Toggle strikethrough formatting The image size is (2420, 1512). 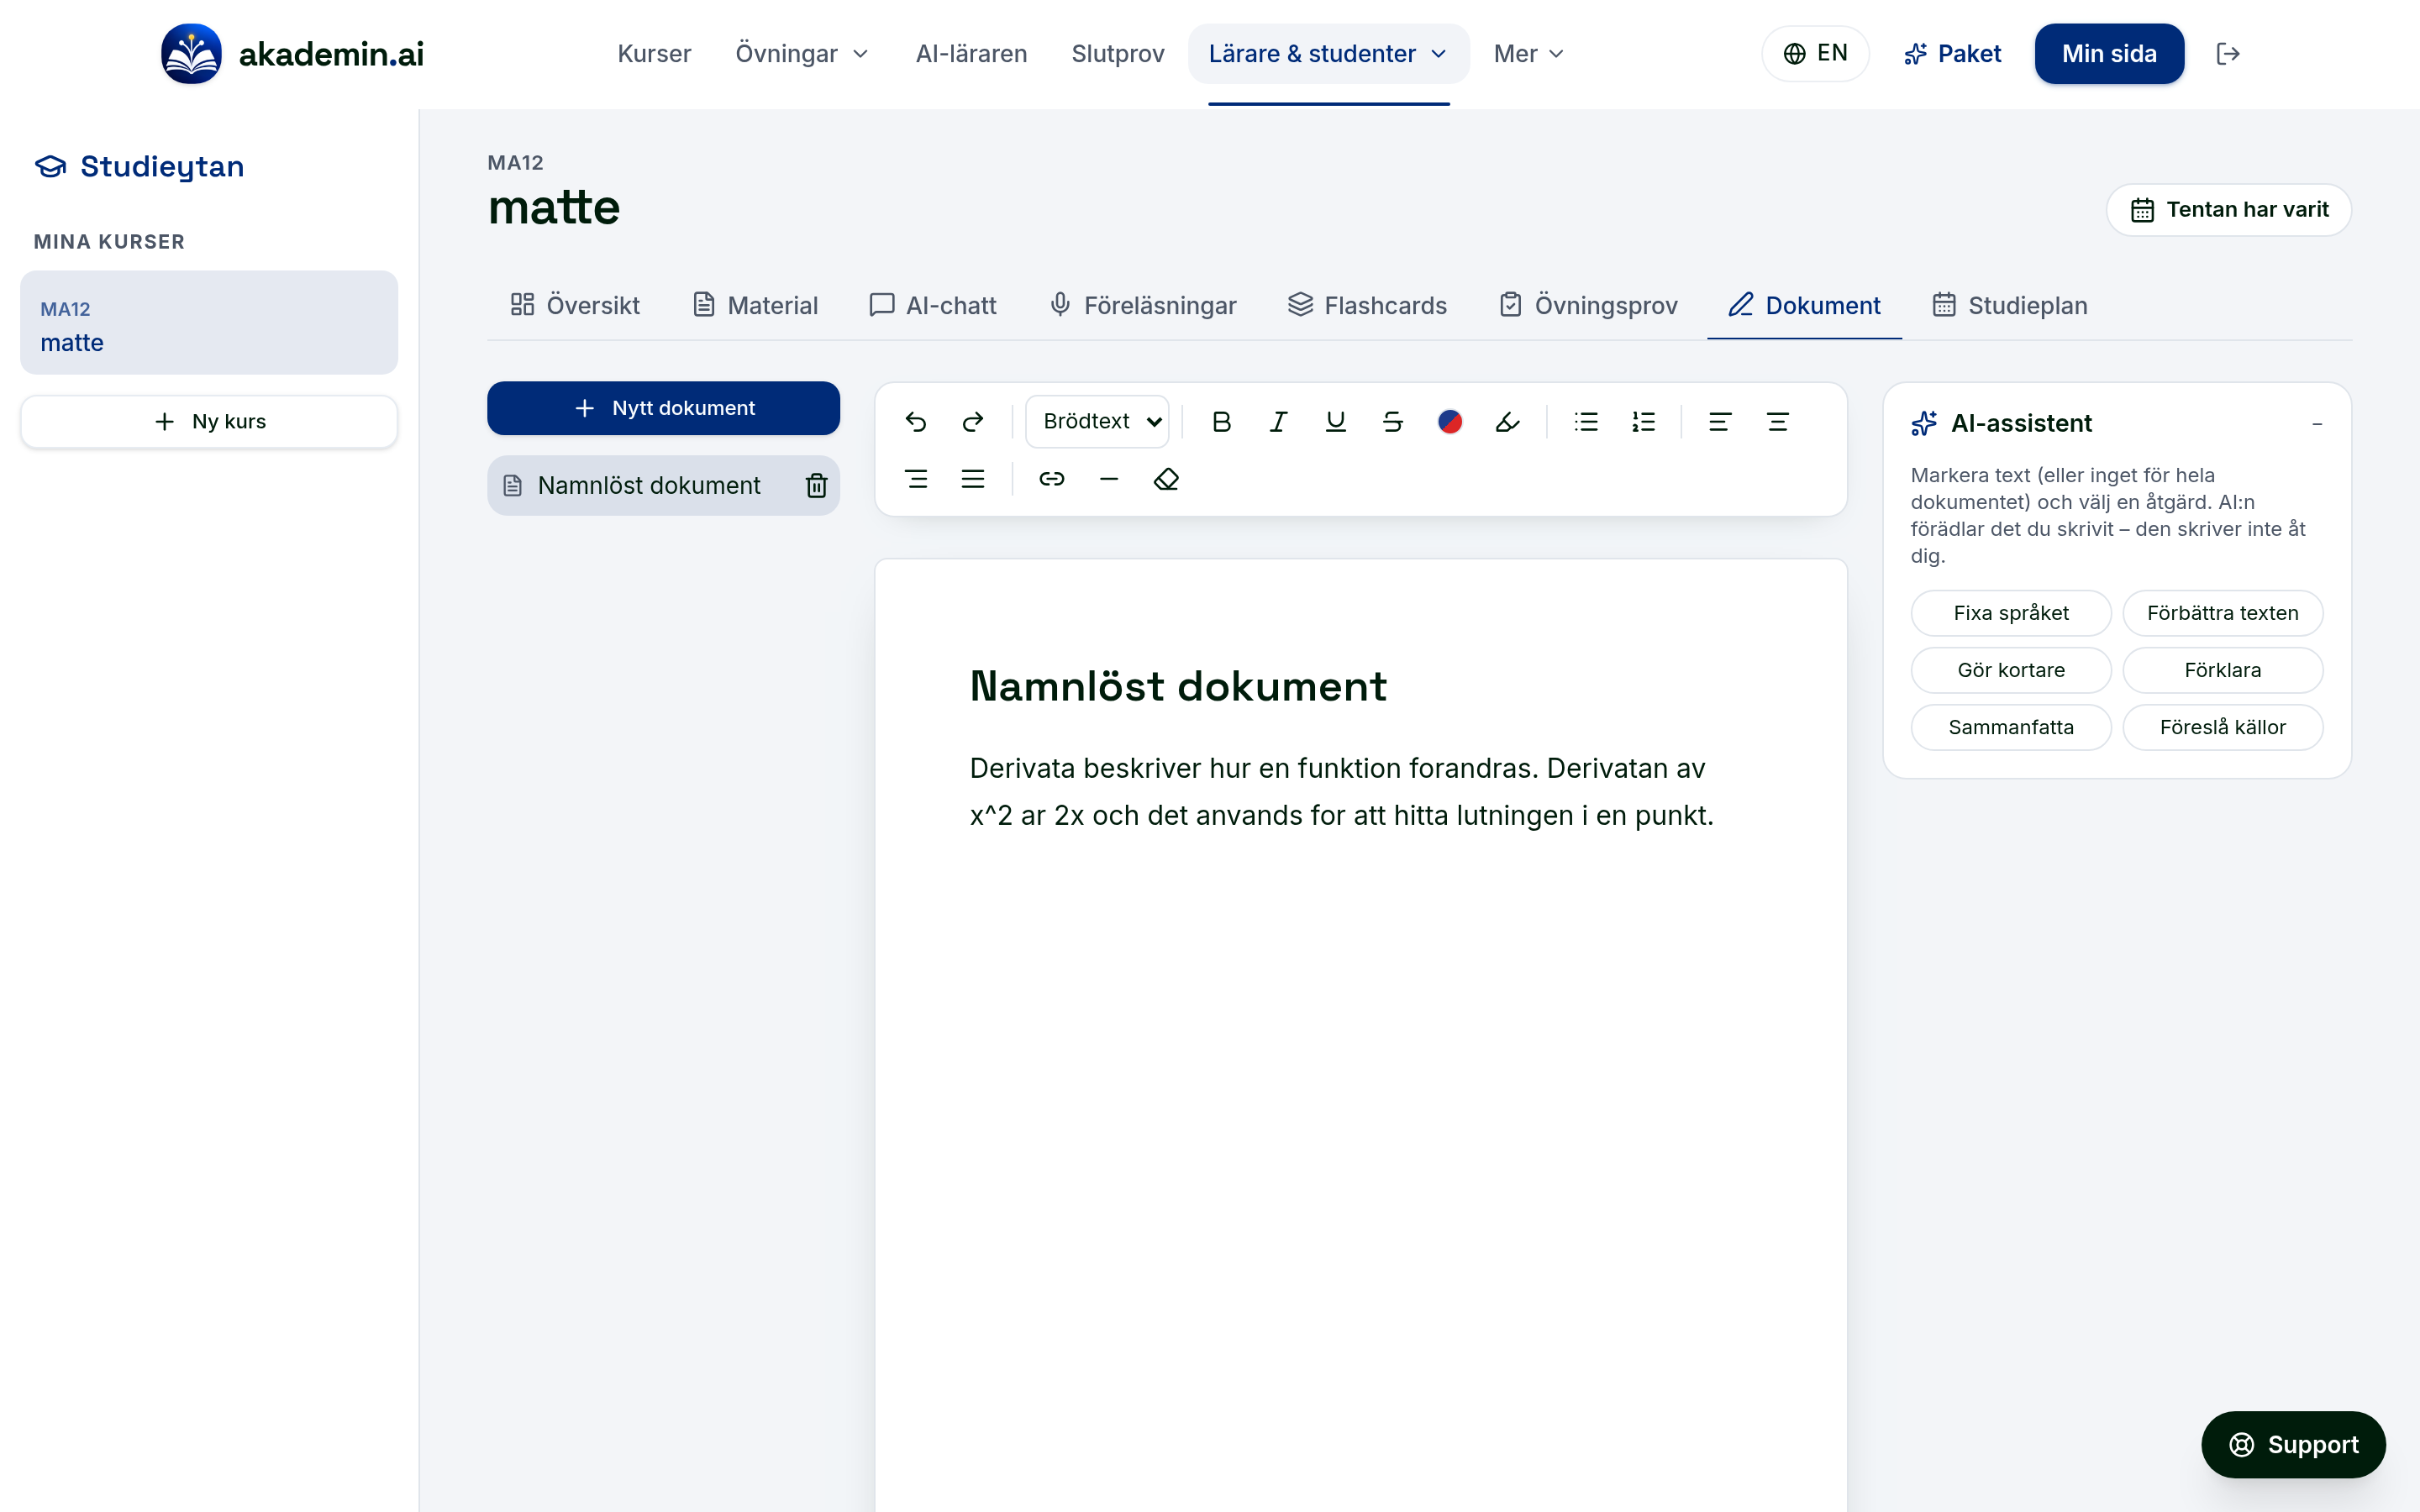point(1392,422)
